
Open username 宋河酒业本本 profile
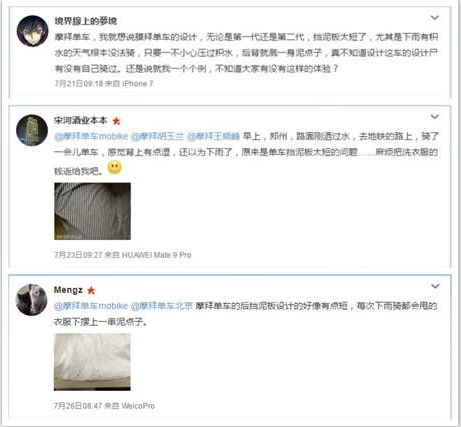(81, 120)
